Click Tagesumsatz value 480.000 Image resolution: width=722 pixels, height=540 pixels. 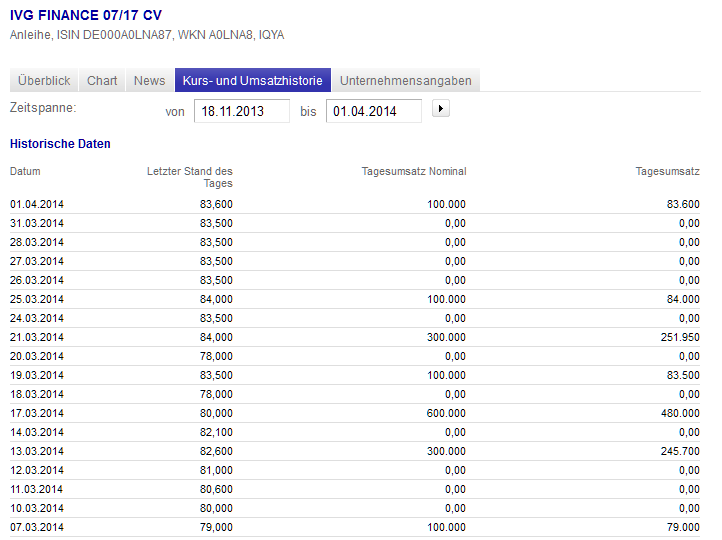pyautogui.click(x=680, y=413)
